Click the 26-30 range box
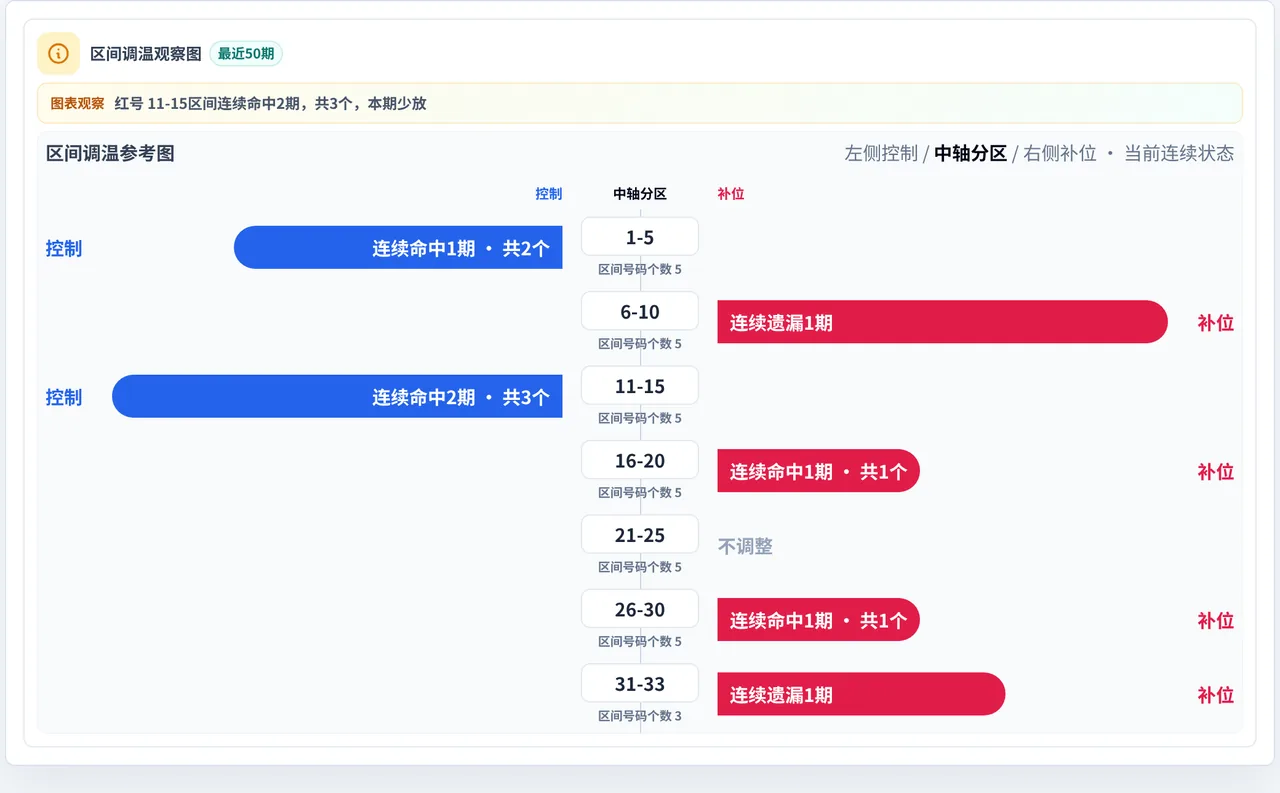Screen dimensions: 1280x793 click(x=640, y=609)
